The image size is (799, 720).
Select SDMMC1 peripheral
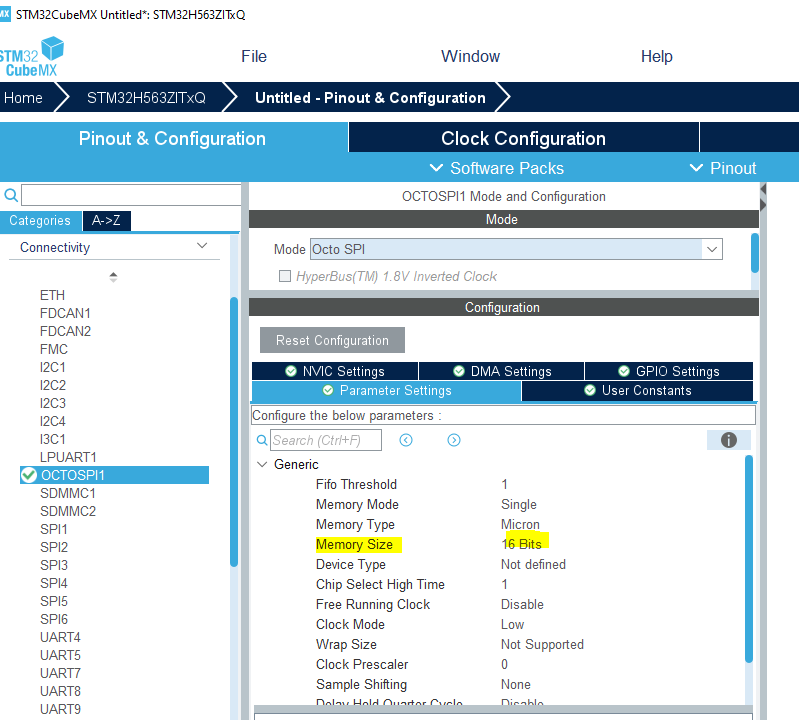(68, 493)
